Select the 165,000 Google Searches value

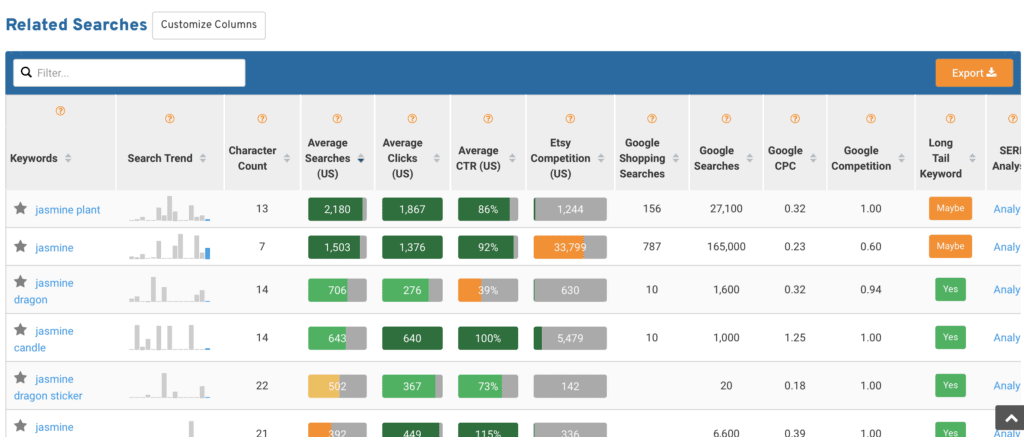pyautogui.click(x=726, y=247)
